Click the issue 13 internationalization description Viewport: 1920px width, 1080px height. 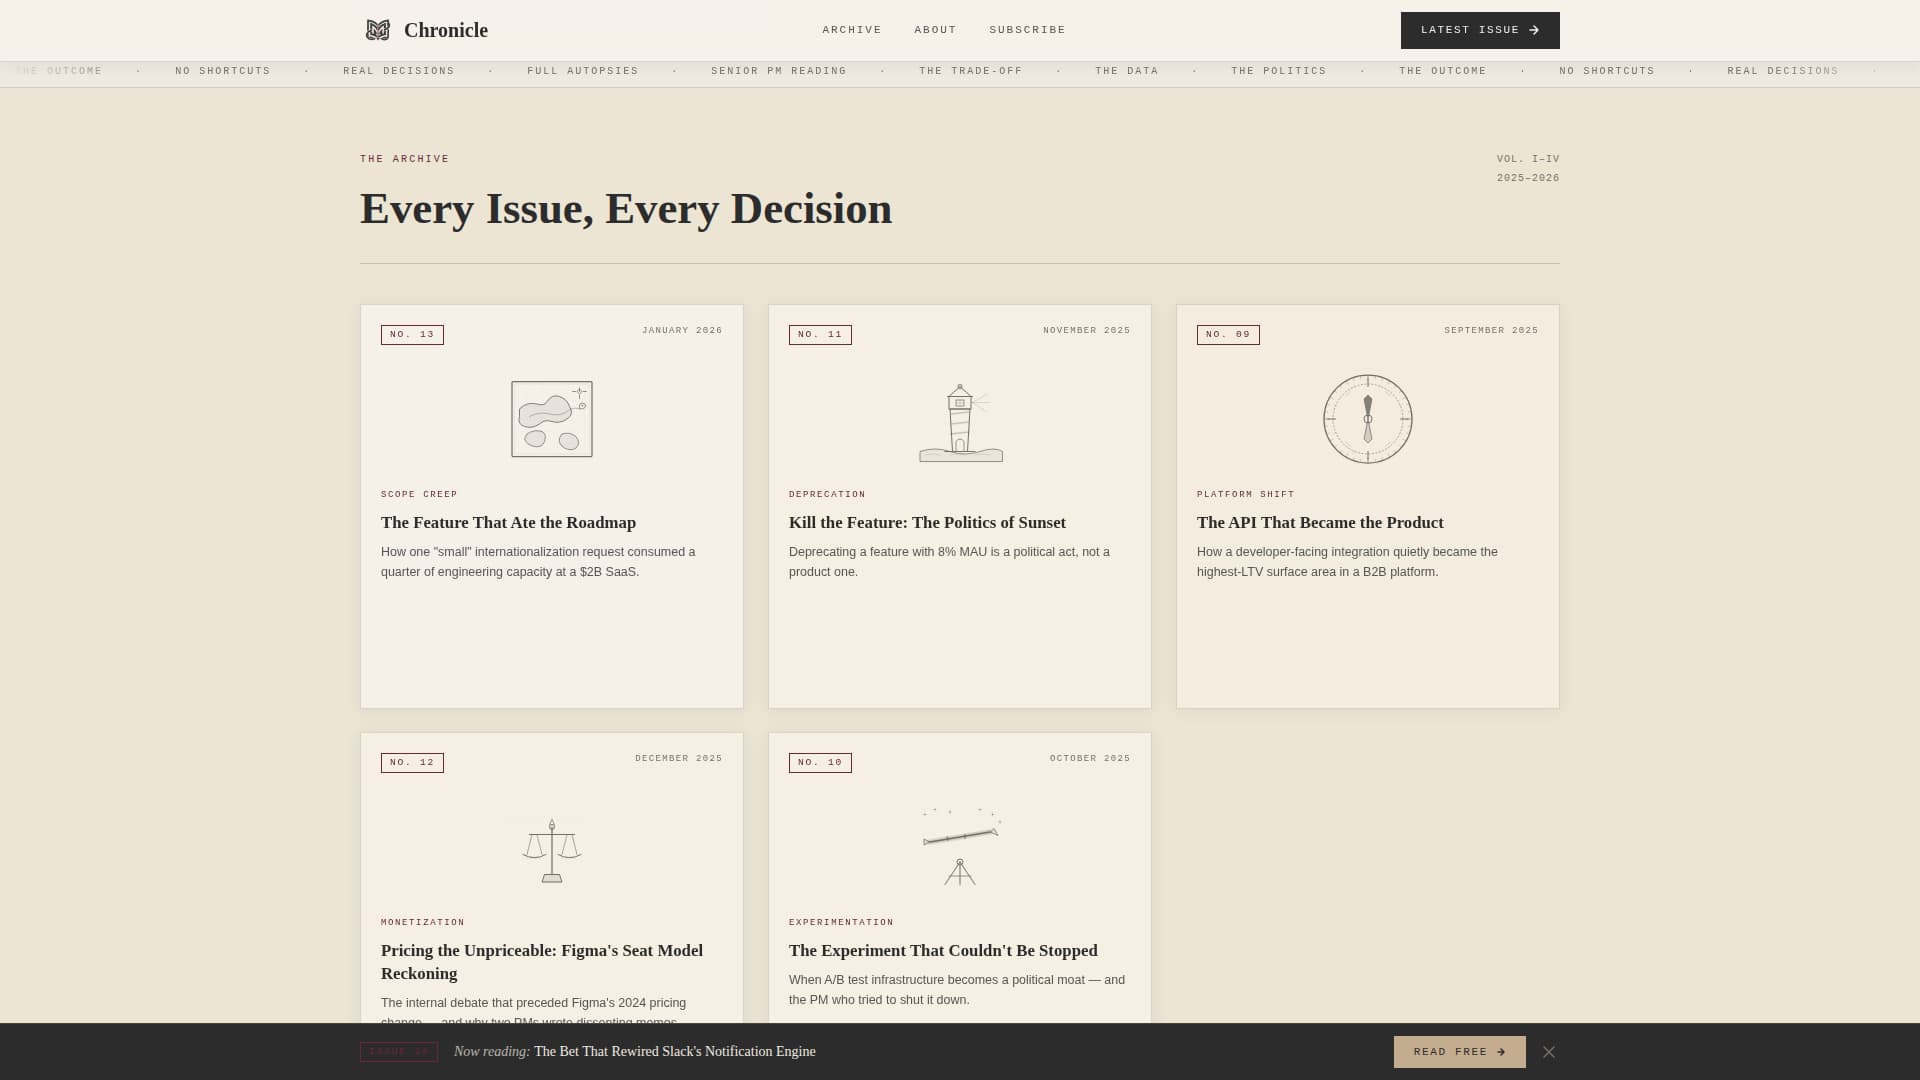click(538, 562)
